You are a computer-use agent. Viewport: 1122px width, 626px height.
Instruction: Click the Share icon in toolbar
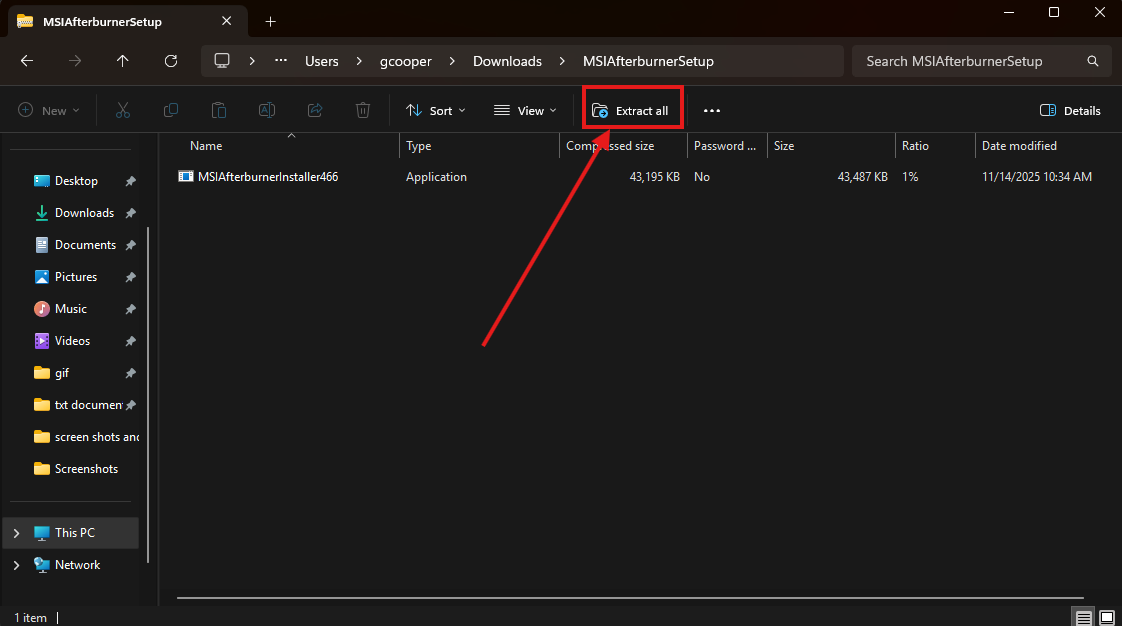(x=315, y=110)
